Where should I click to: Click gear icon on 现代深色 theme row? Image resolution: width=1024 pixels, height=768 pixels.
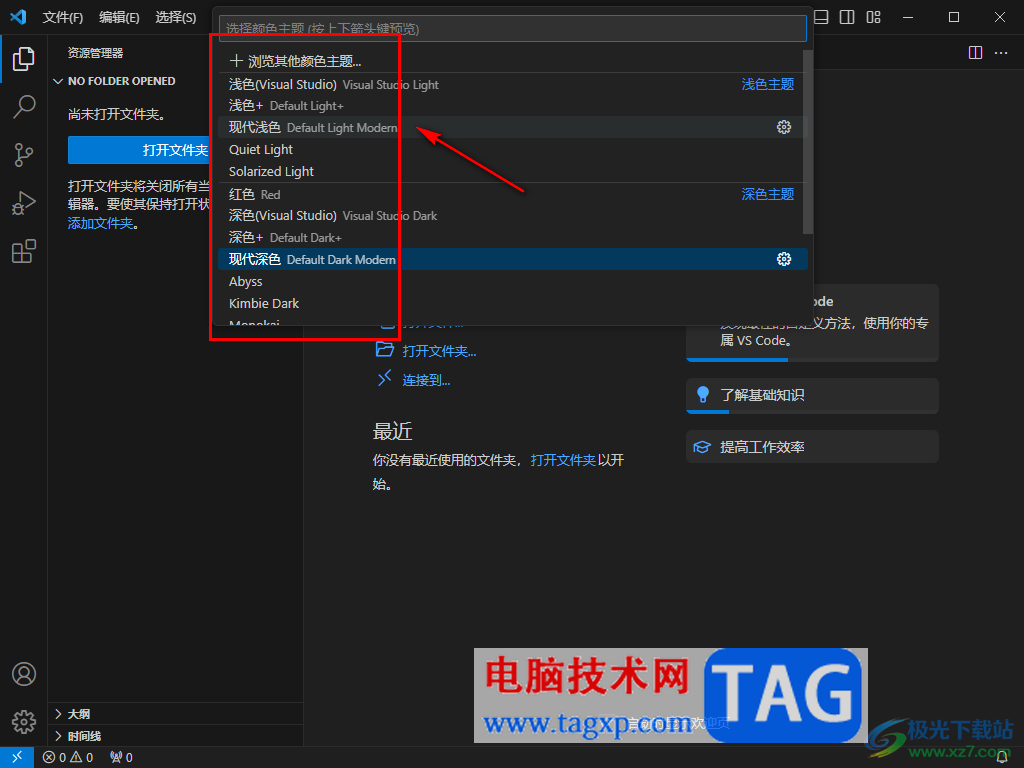pyautogui.click(x=784, y=259)
